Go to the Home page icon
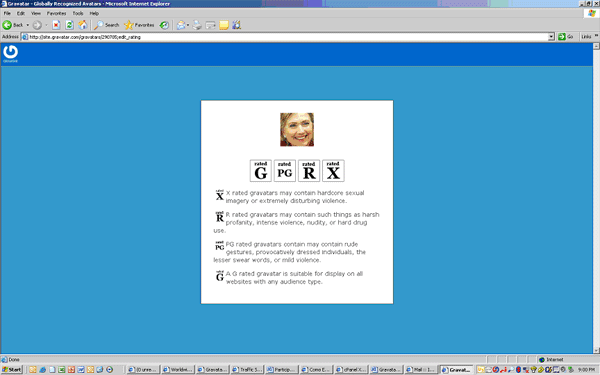600x375 pixels. click(83, 25)
